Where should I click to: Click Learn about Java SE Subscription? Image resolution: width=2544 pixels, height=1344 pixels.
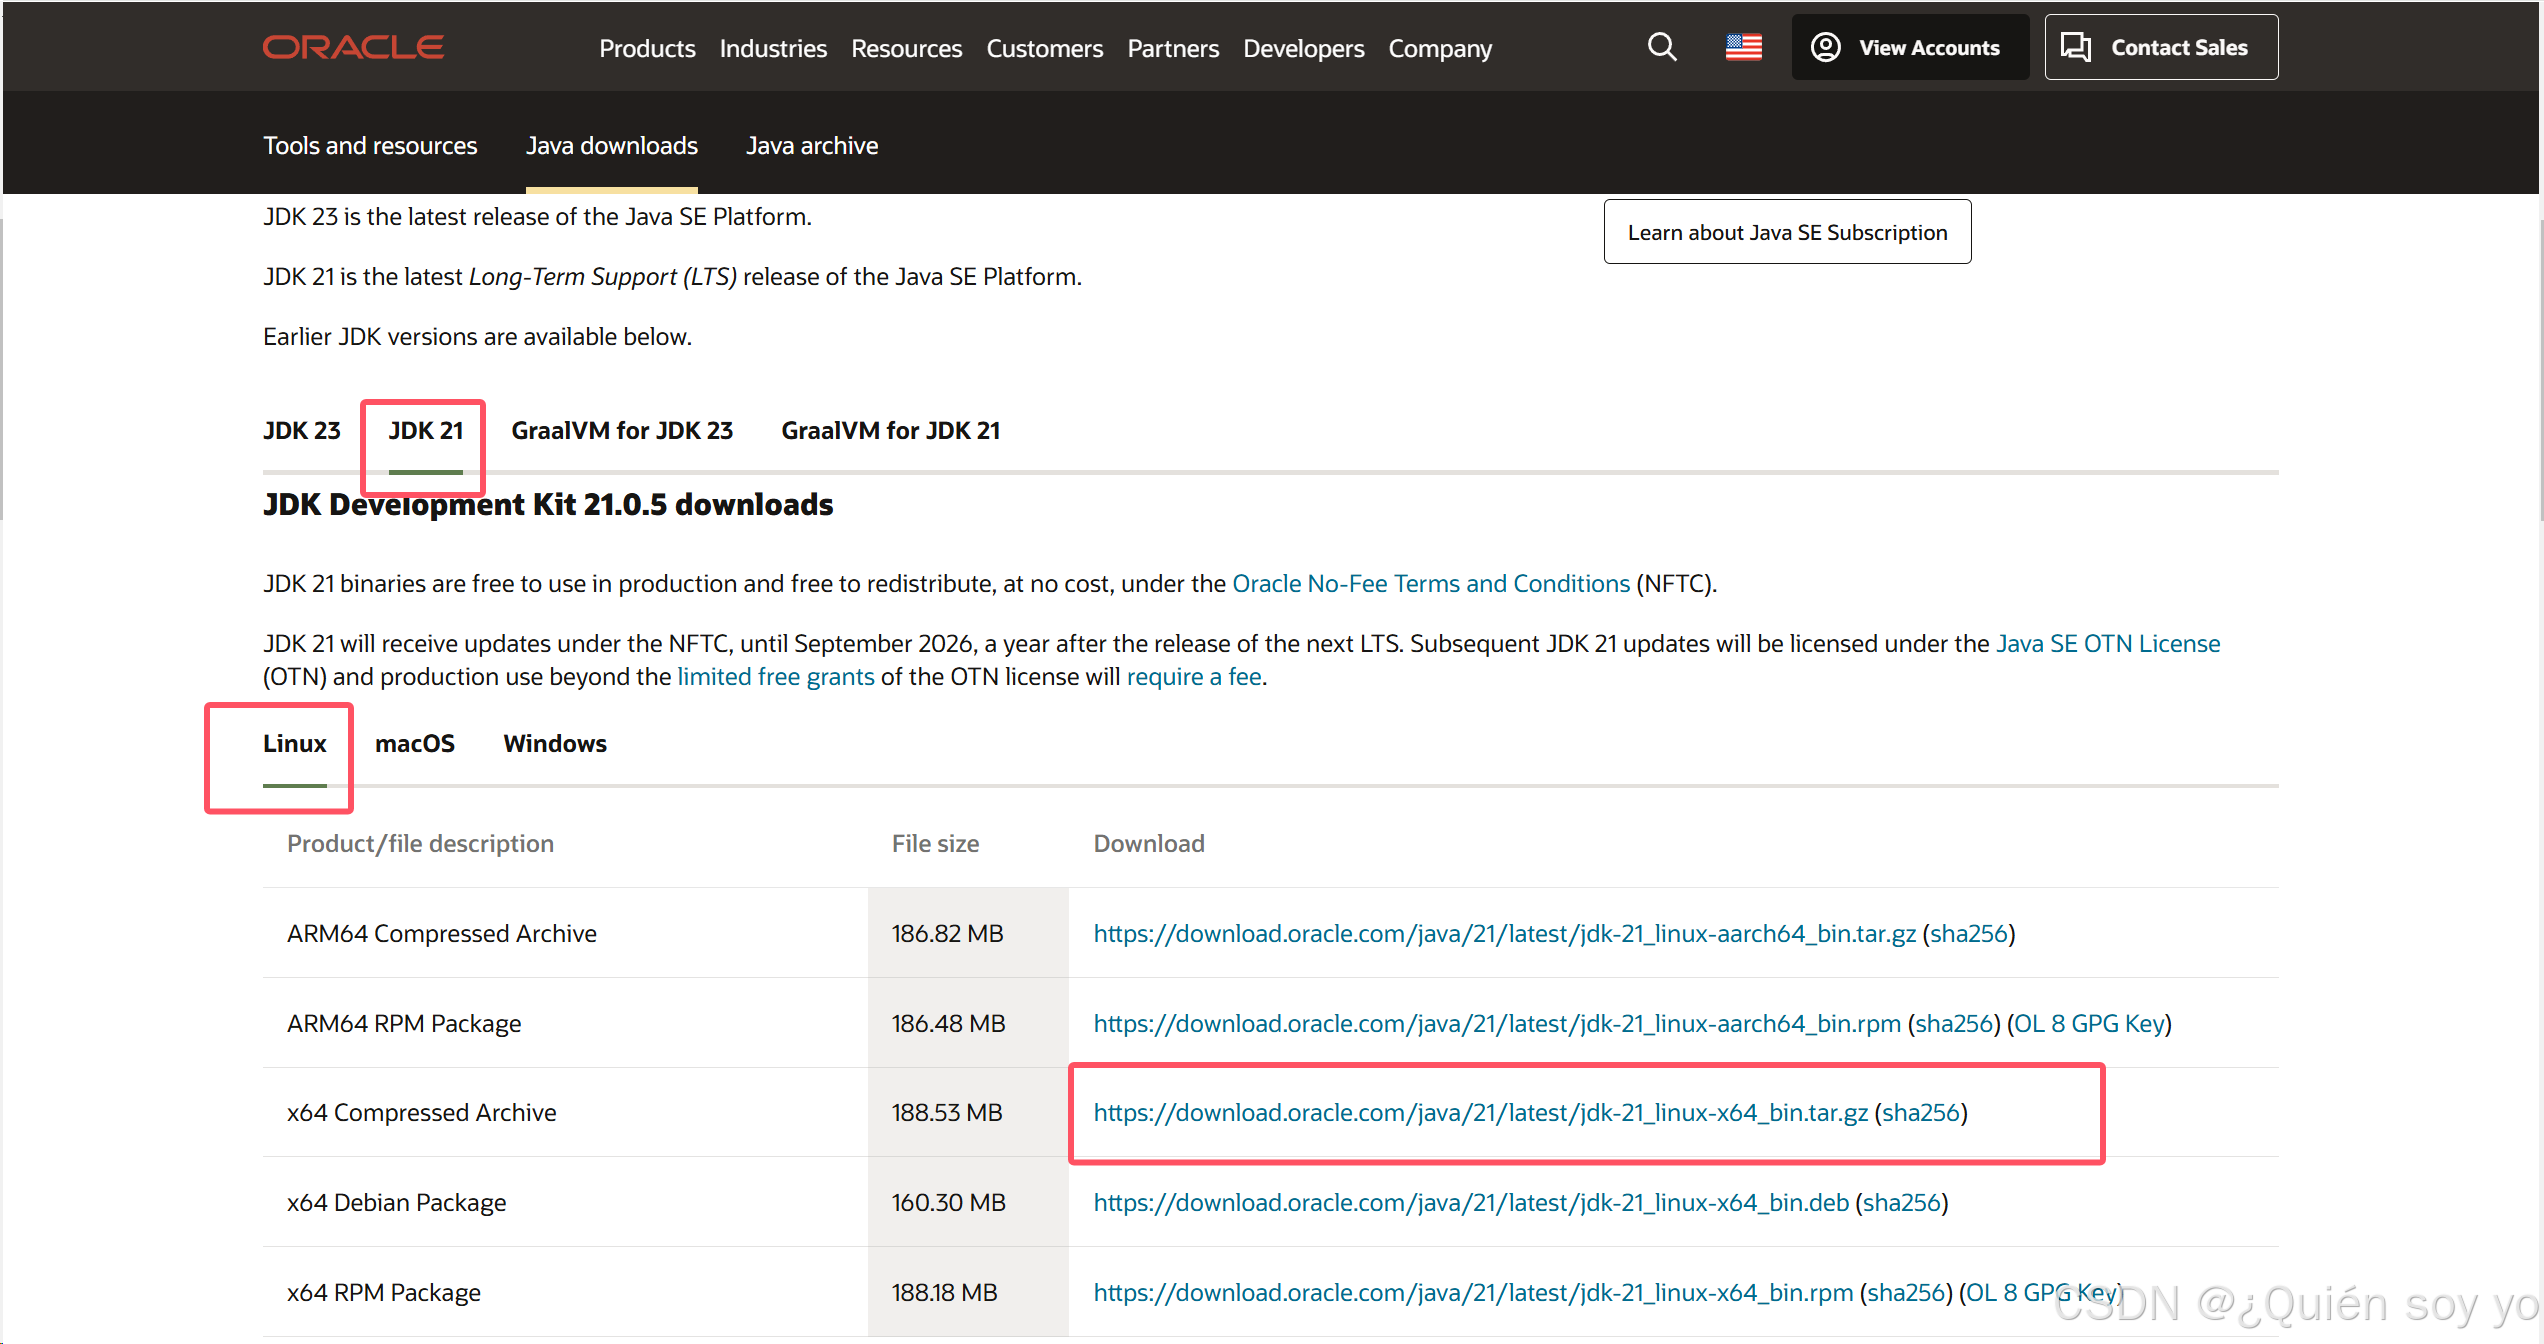1786,232
